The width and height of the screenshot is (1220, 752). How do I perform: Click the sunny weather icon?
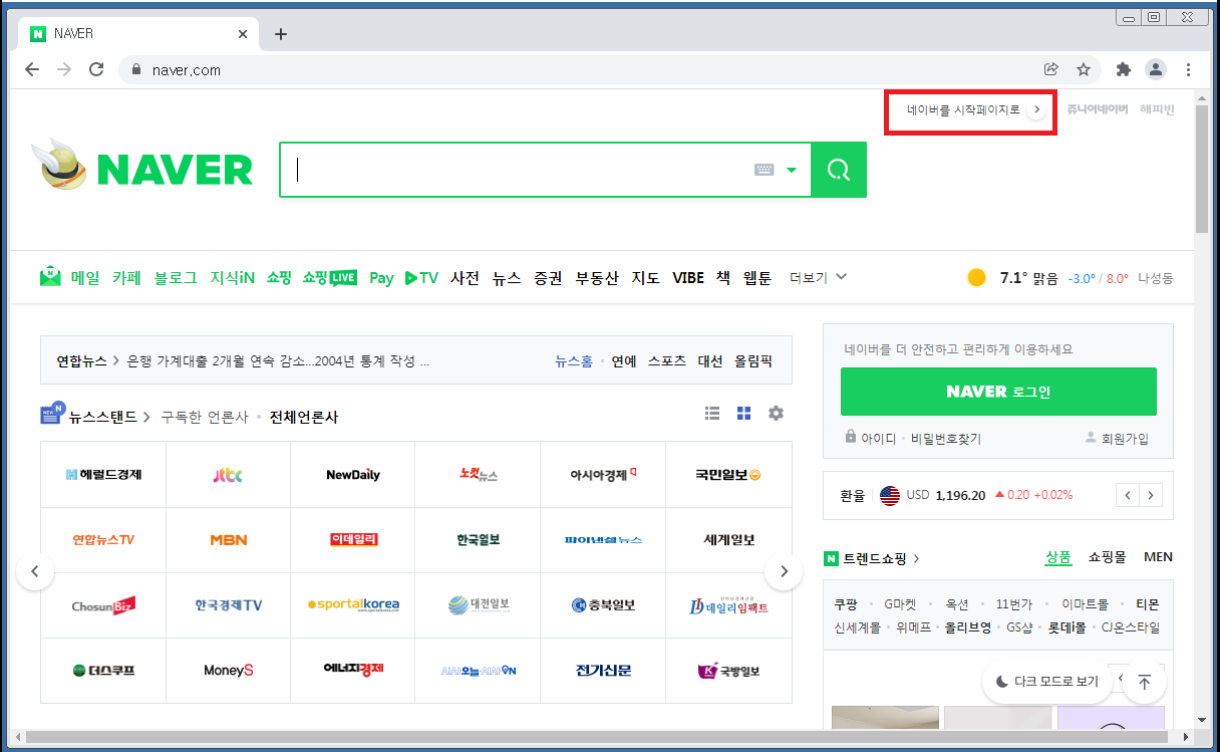click(977, 278)
